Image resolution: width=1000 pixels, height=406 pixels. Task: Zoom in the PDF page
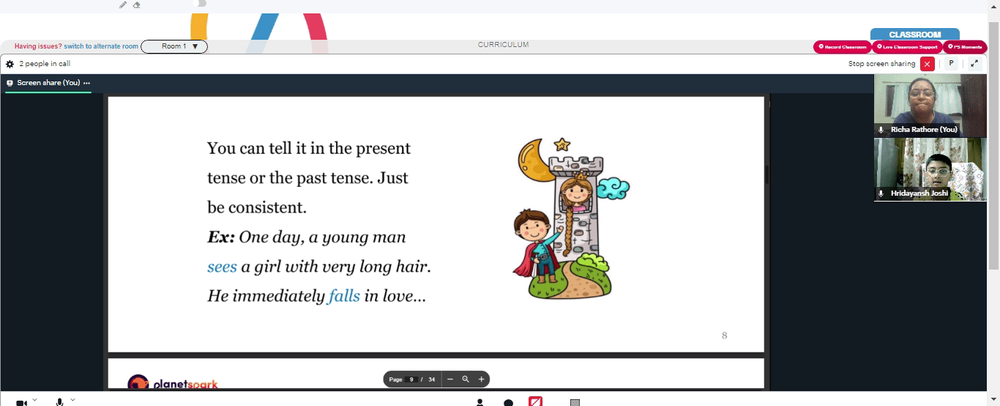point(482,379)
